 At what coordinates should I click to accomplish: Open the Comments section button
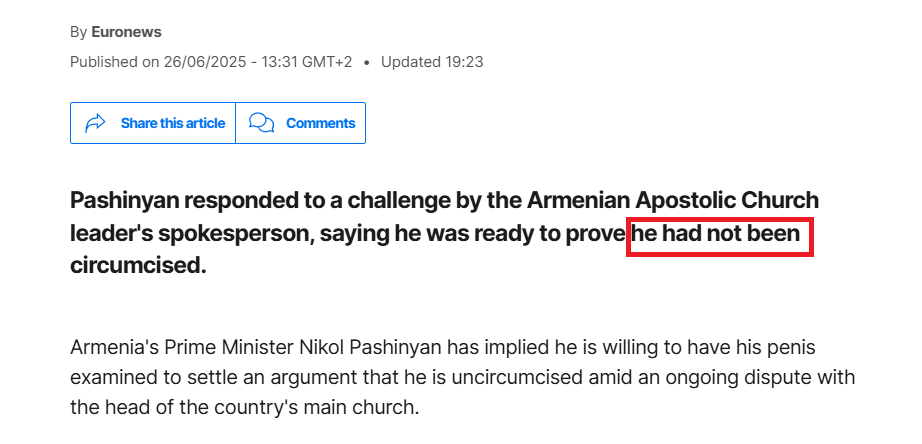click(x=300, y=123)
